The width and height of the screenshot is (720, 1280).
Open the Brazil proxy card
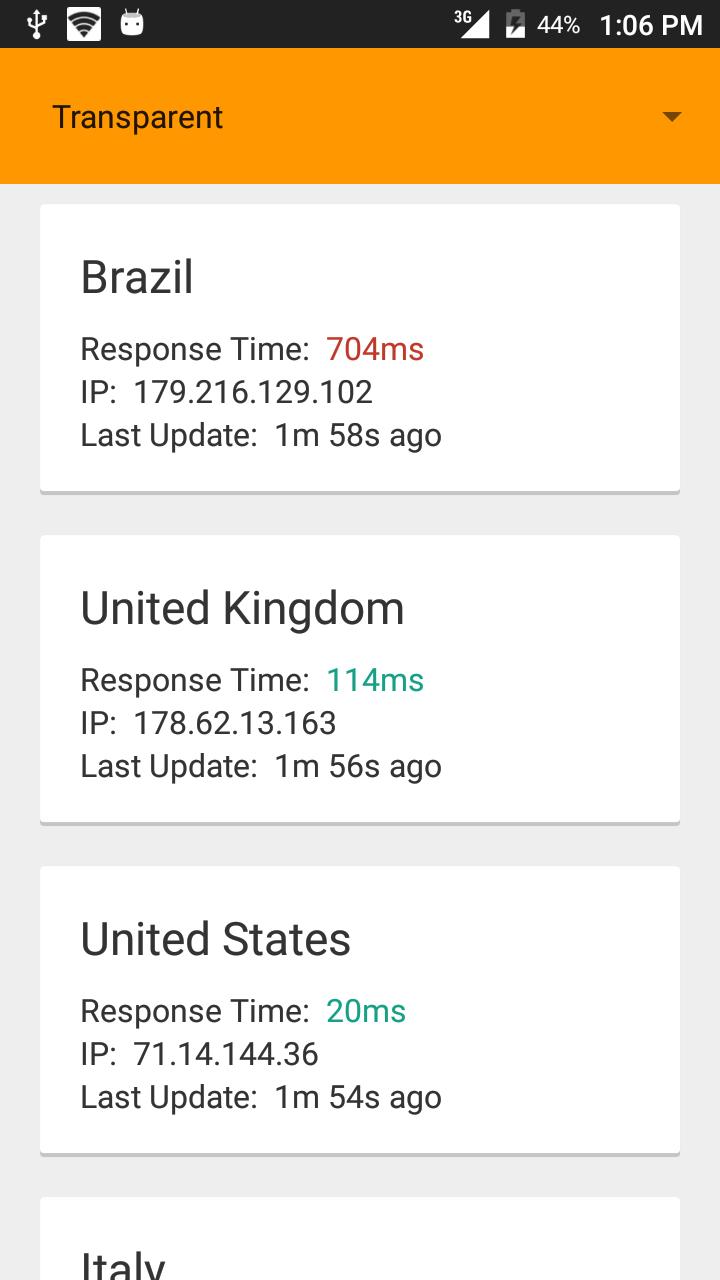click(360, 348)
